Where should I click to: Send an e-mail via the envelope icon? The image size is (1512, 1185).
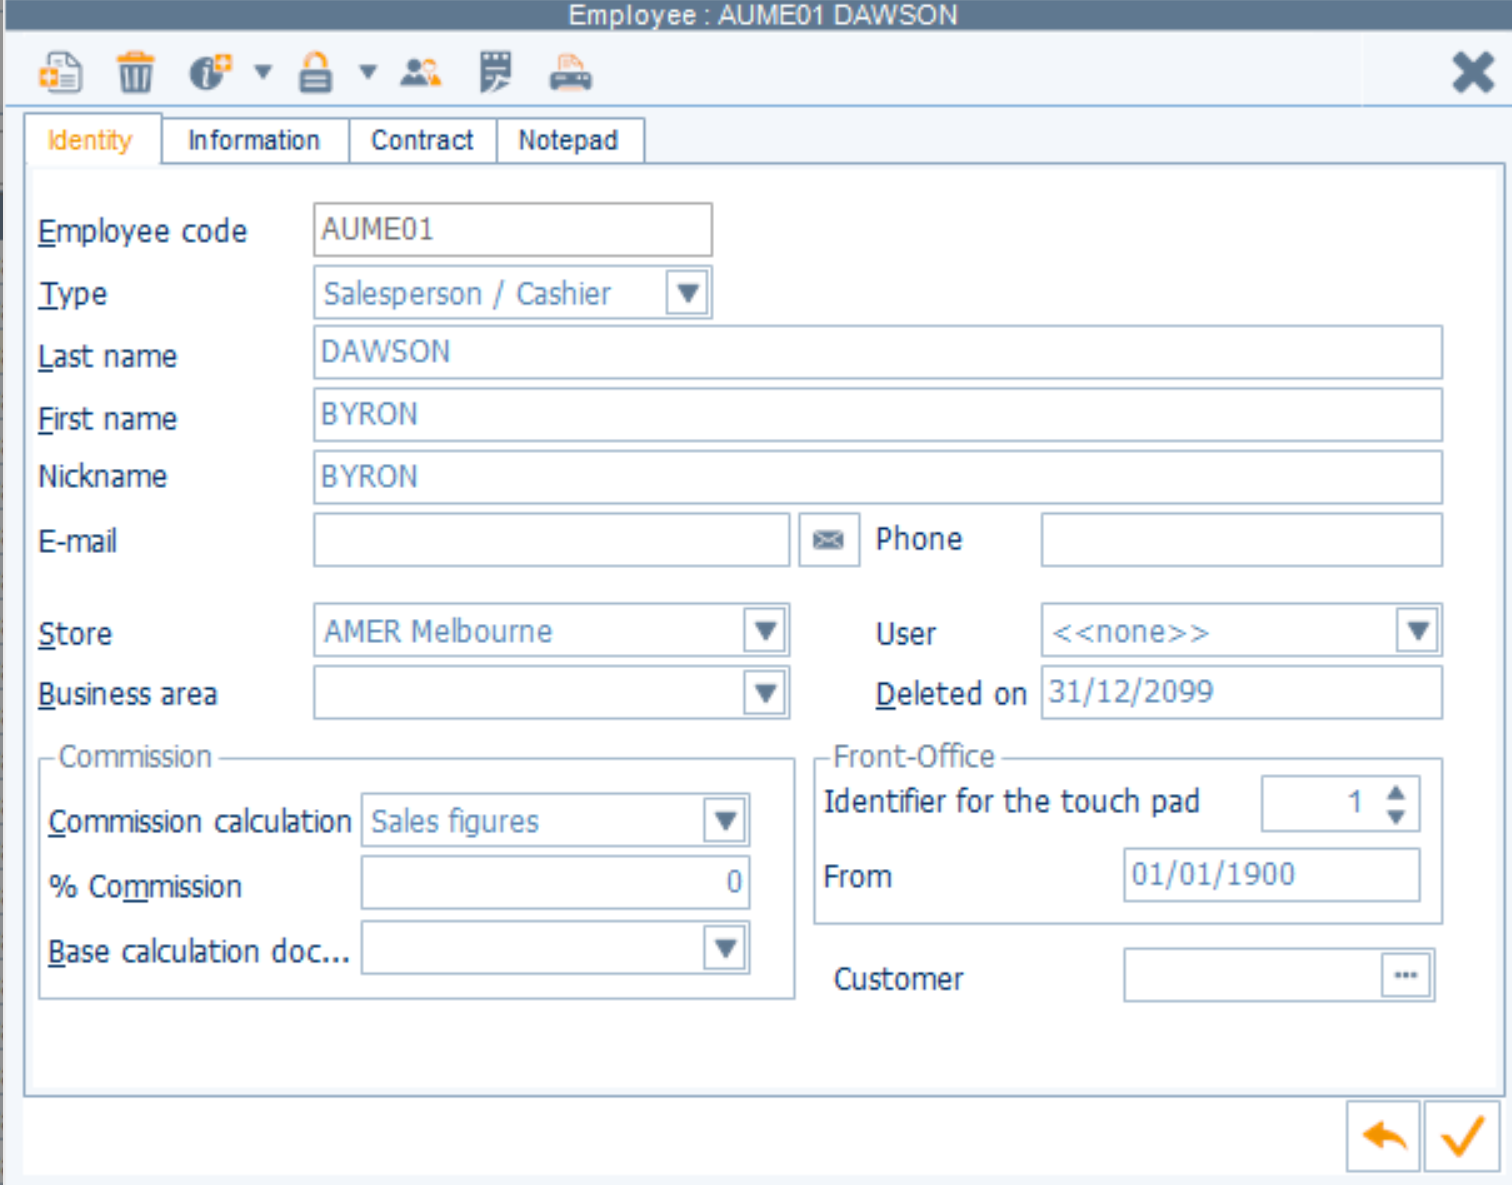(x=829, y=539)
